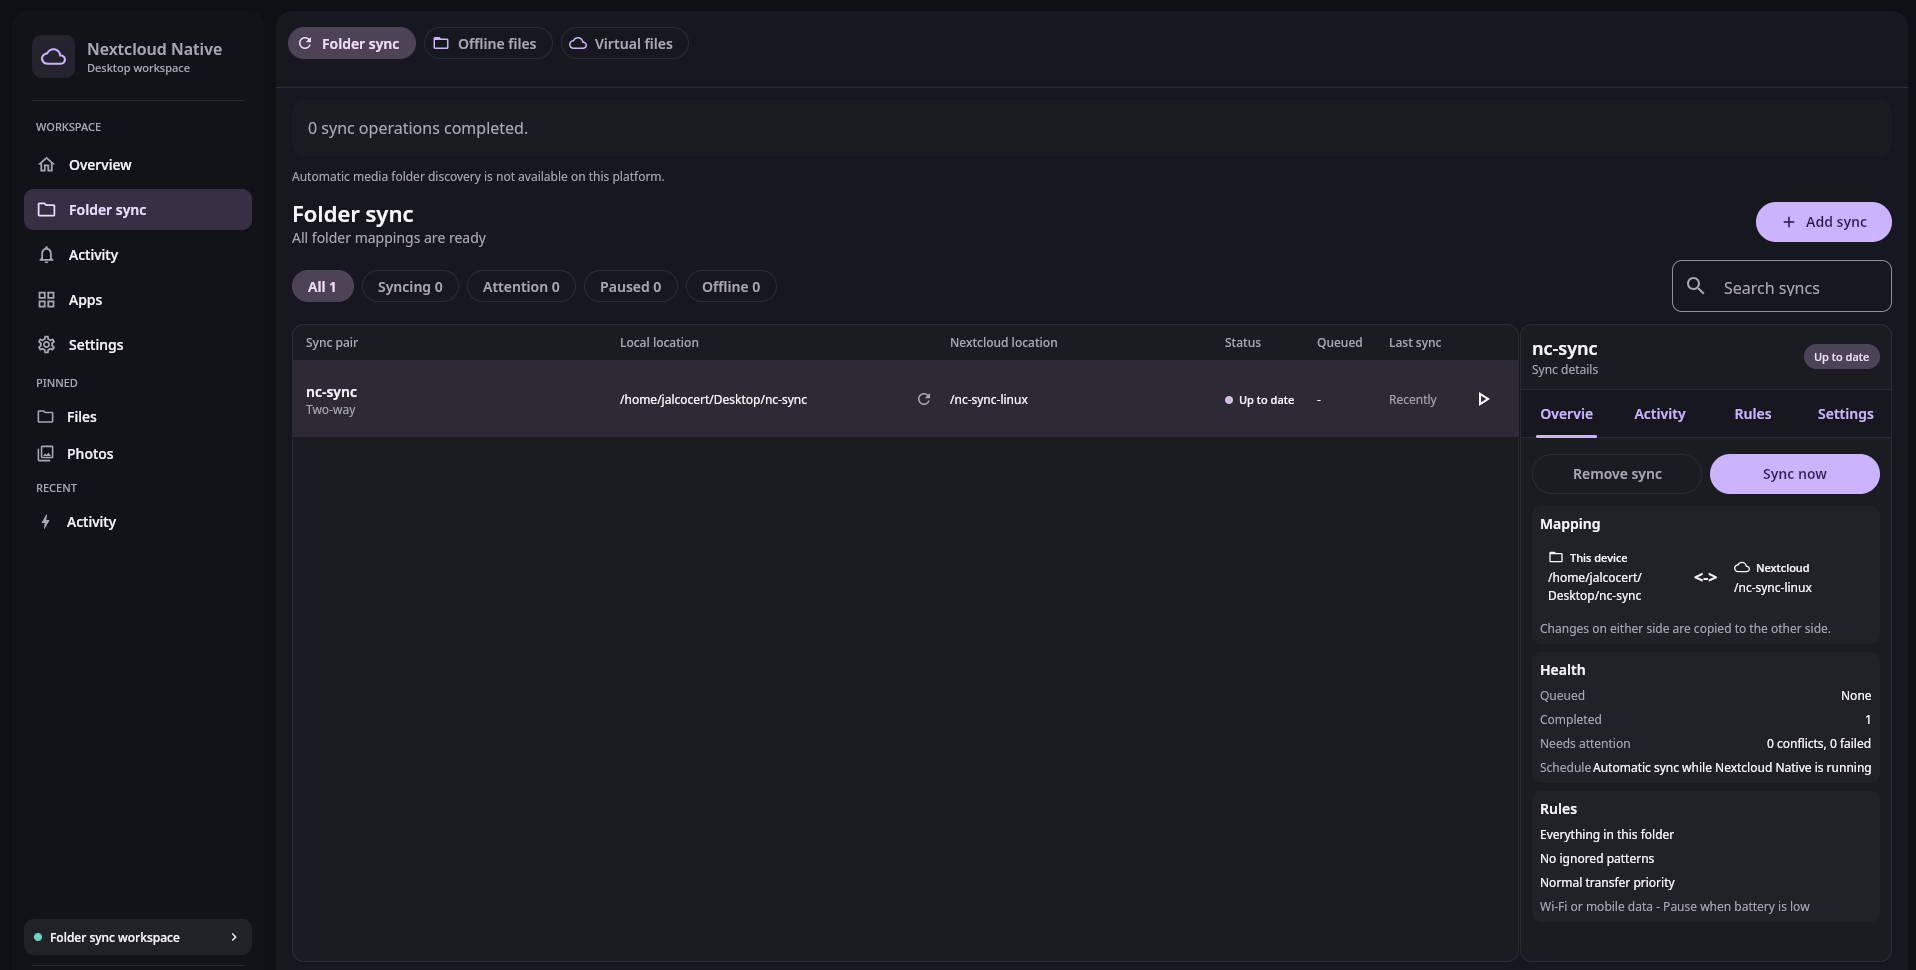Open Overview in the workspace sidebar
1916x970 pixels.
(138, 165)
